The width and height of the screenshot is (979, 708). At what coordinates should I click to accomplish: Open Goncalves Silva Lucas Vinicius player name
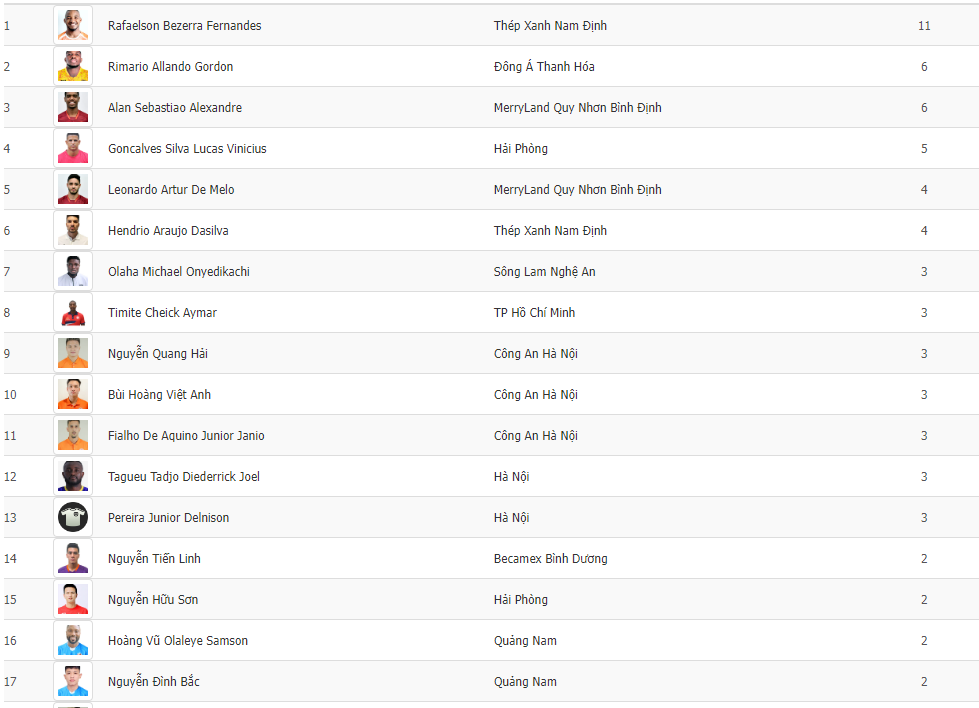pos(187,149)
